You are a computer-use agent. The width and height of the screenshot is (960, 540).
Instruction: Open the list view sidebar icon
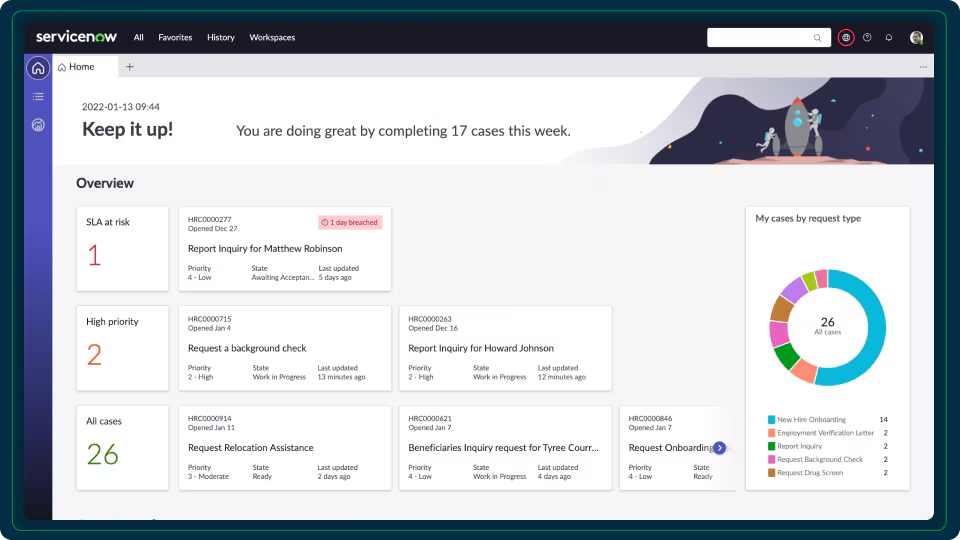38,96
